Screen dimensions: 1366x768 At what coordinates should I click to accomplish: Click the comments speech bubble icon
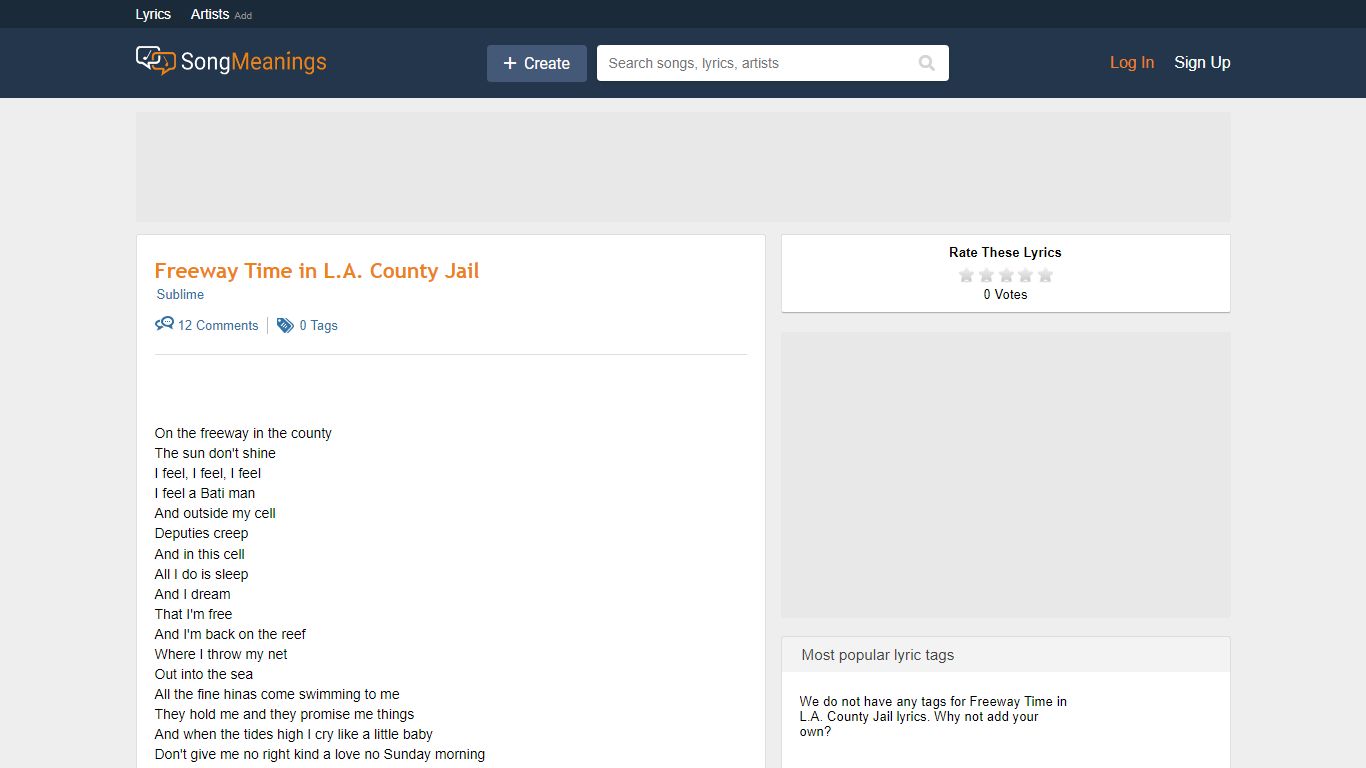click(164, 324)
